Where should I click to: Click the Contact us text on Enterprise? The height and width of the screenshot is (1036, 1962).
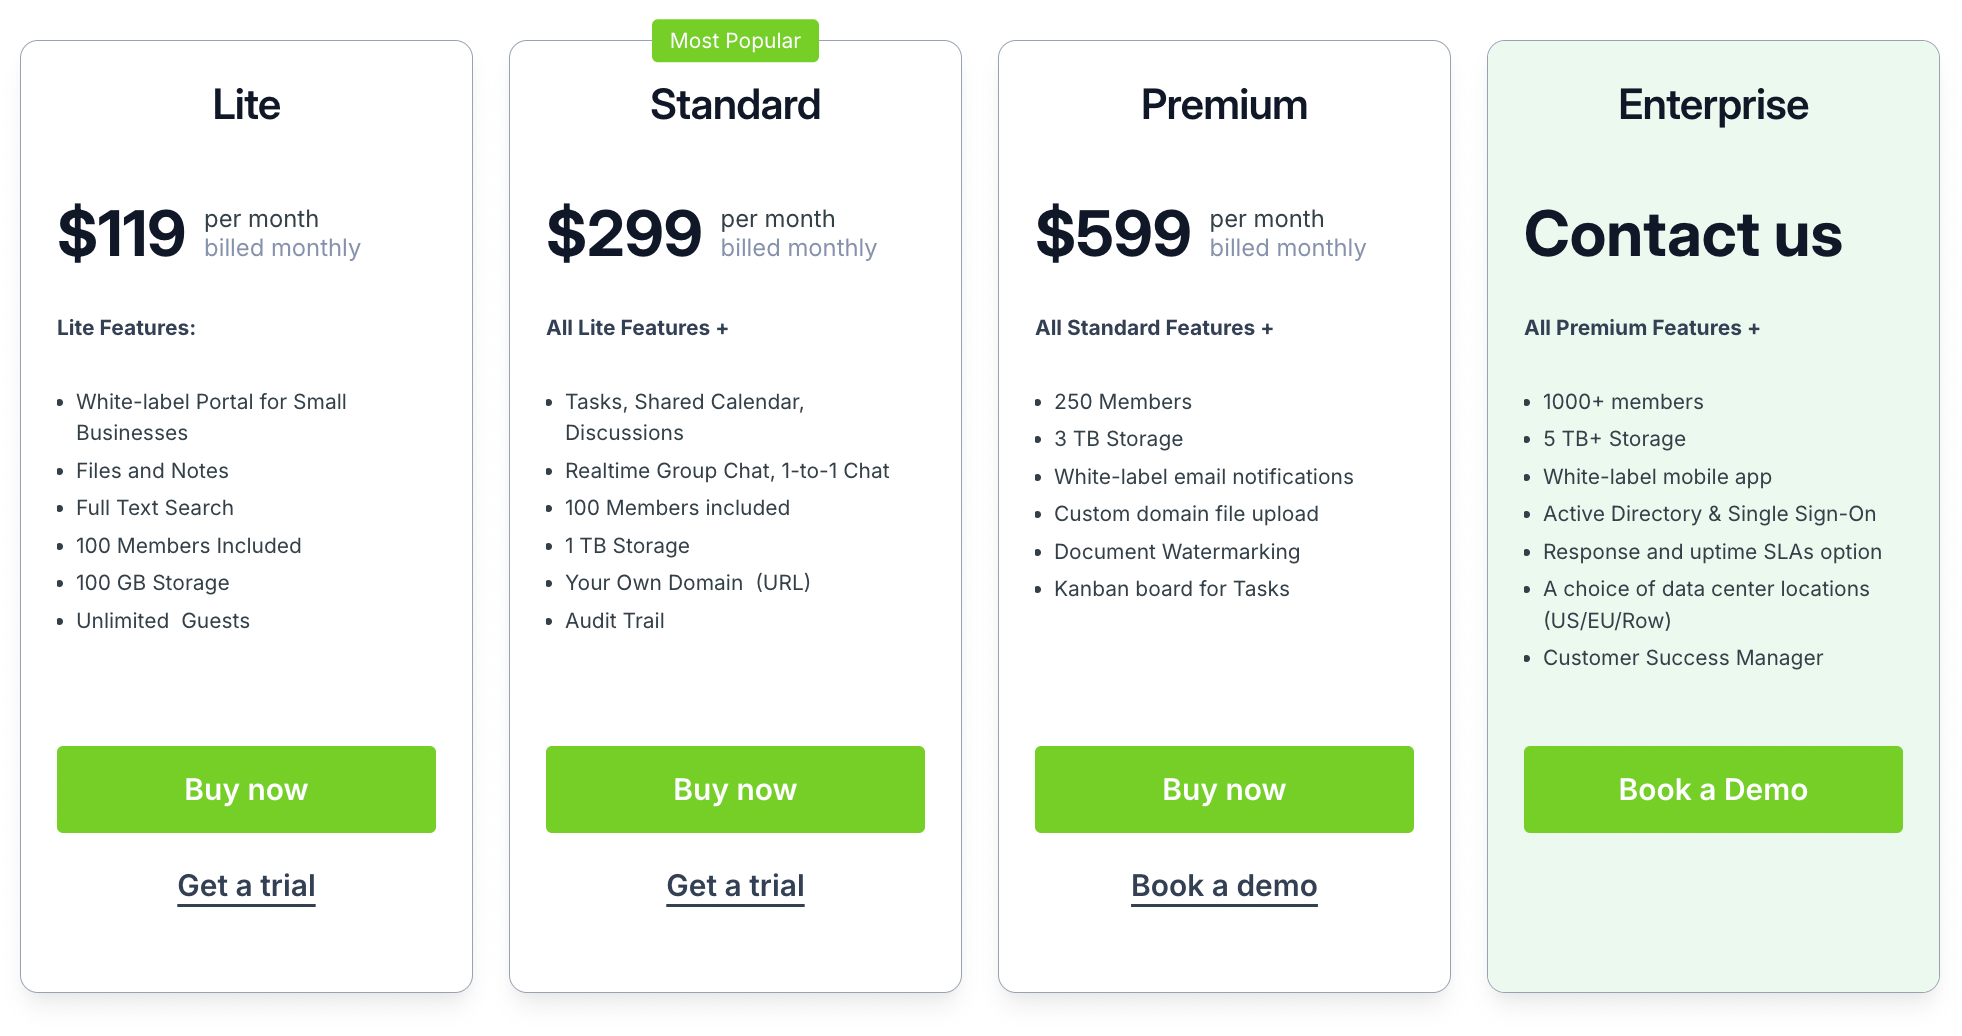tap(1683, 236)
